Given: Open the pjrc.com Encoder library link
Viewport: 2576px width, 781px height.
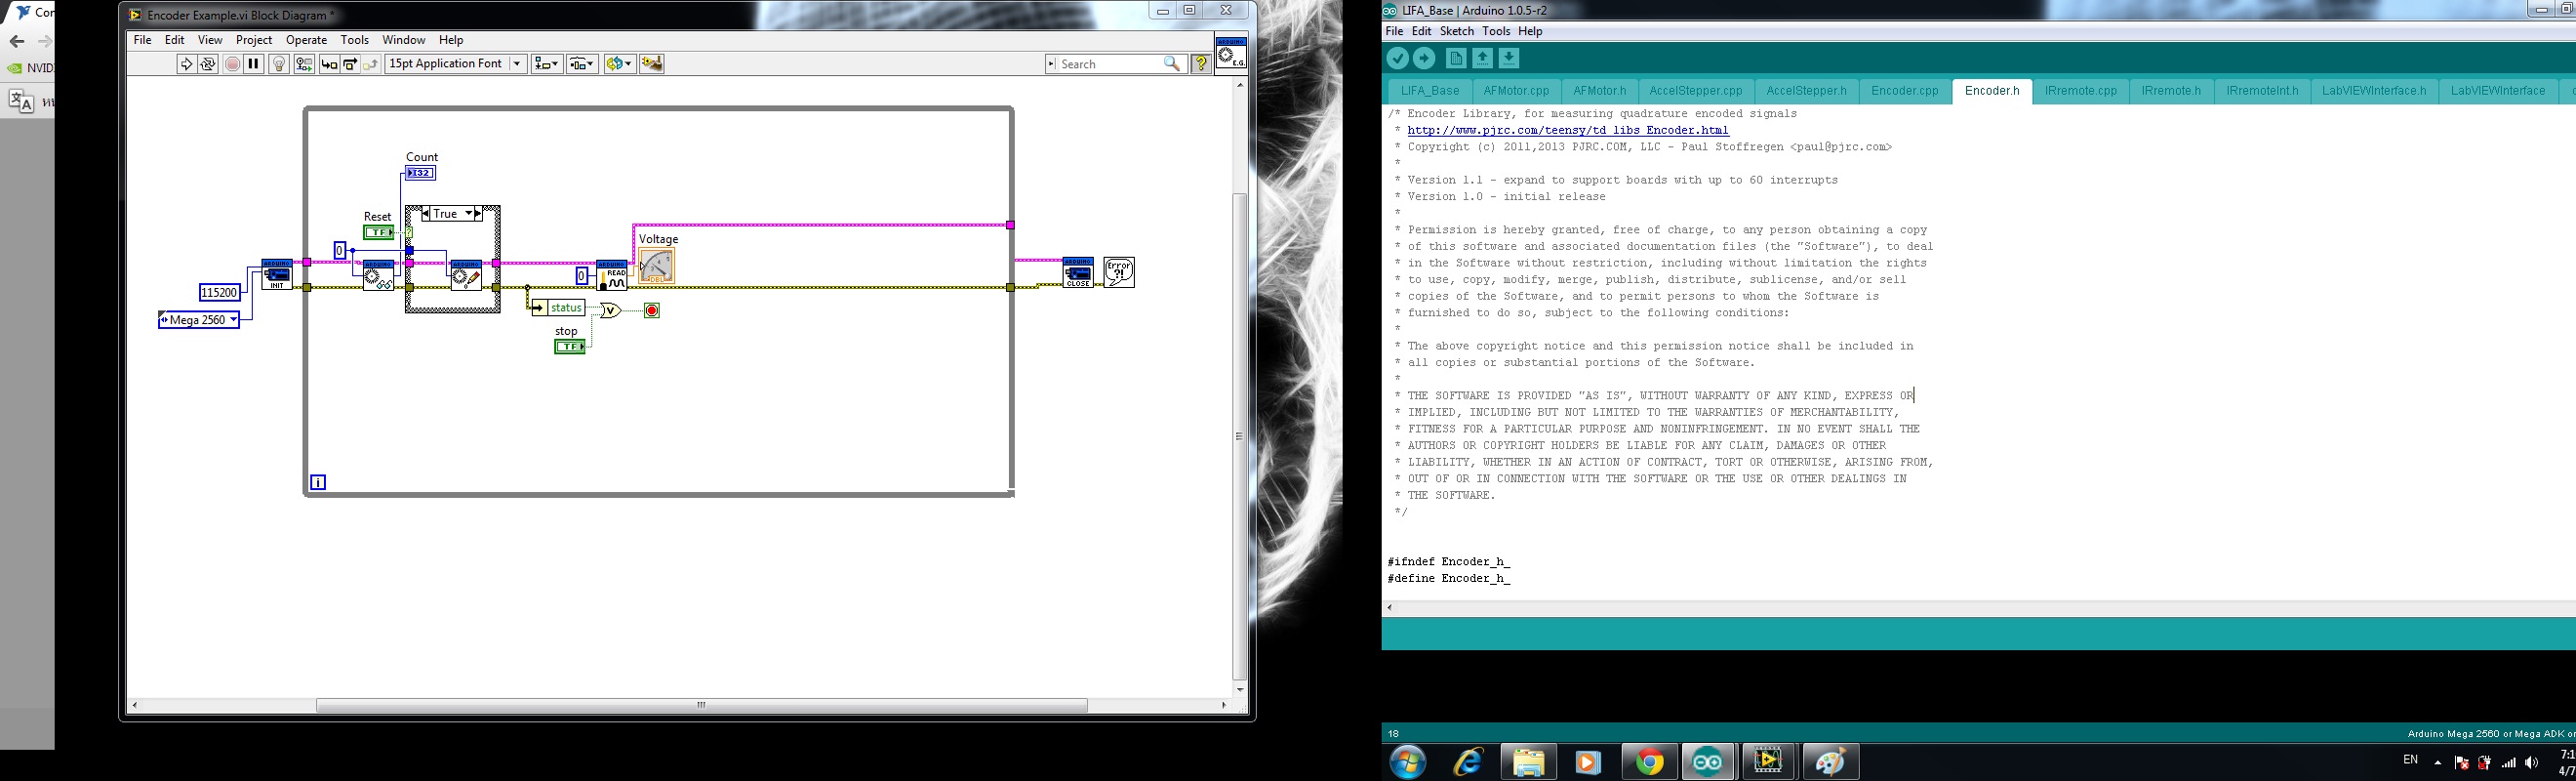Looking at the screenshot, I should pyautogui.click(x=1568, y=130).
